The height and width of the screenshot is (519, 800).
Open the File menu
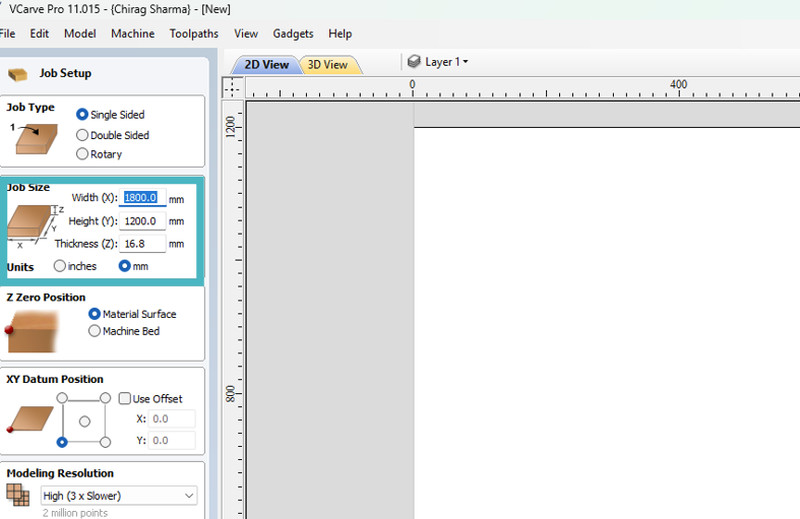[x=7, y=34]
